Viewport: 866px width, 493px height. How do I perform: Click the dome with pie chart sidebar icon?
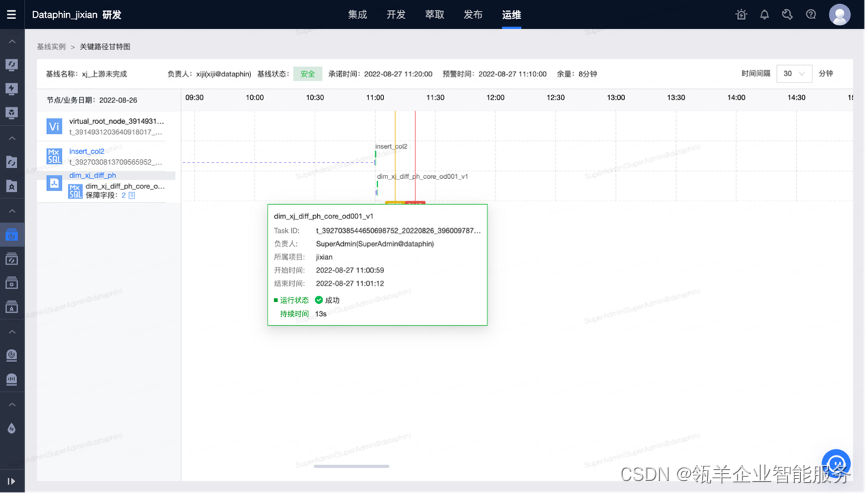[x=12, y=356]
